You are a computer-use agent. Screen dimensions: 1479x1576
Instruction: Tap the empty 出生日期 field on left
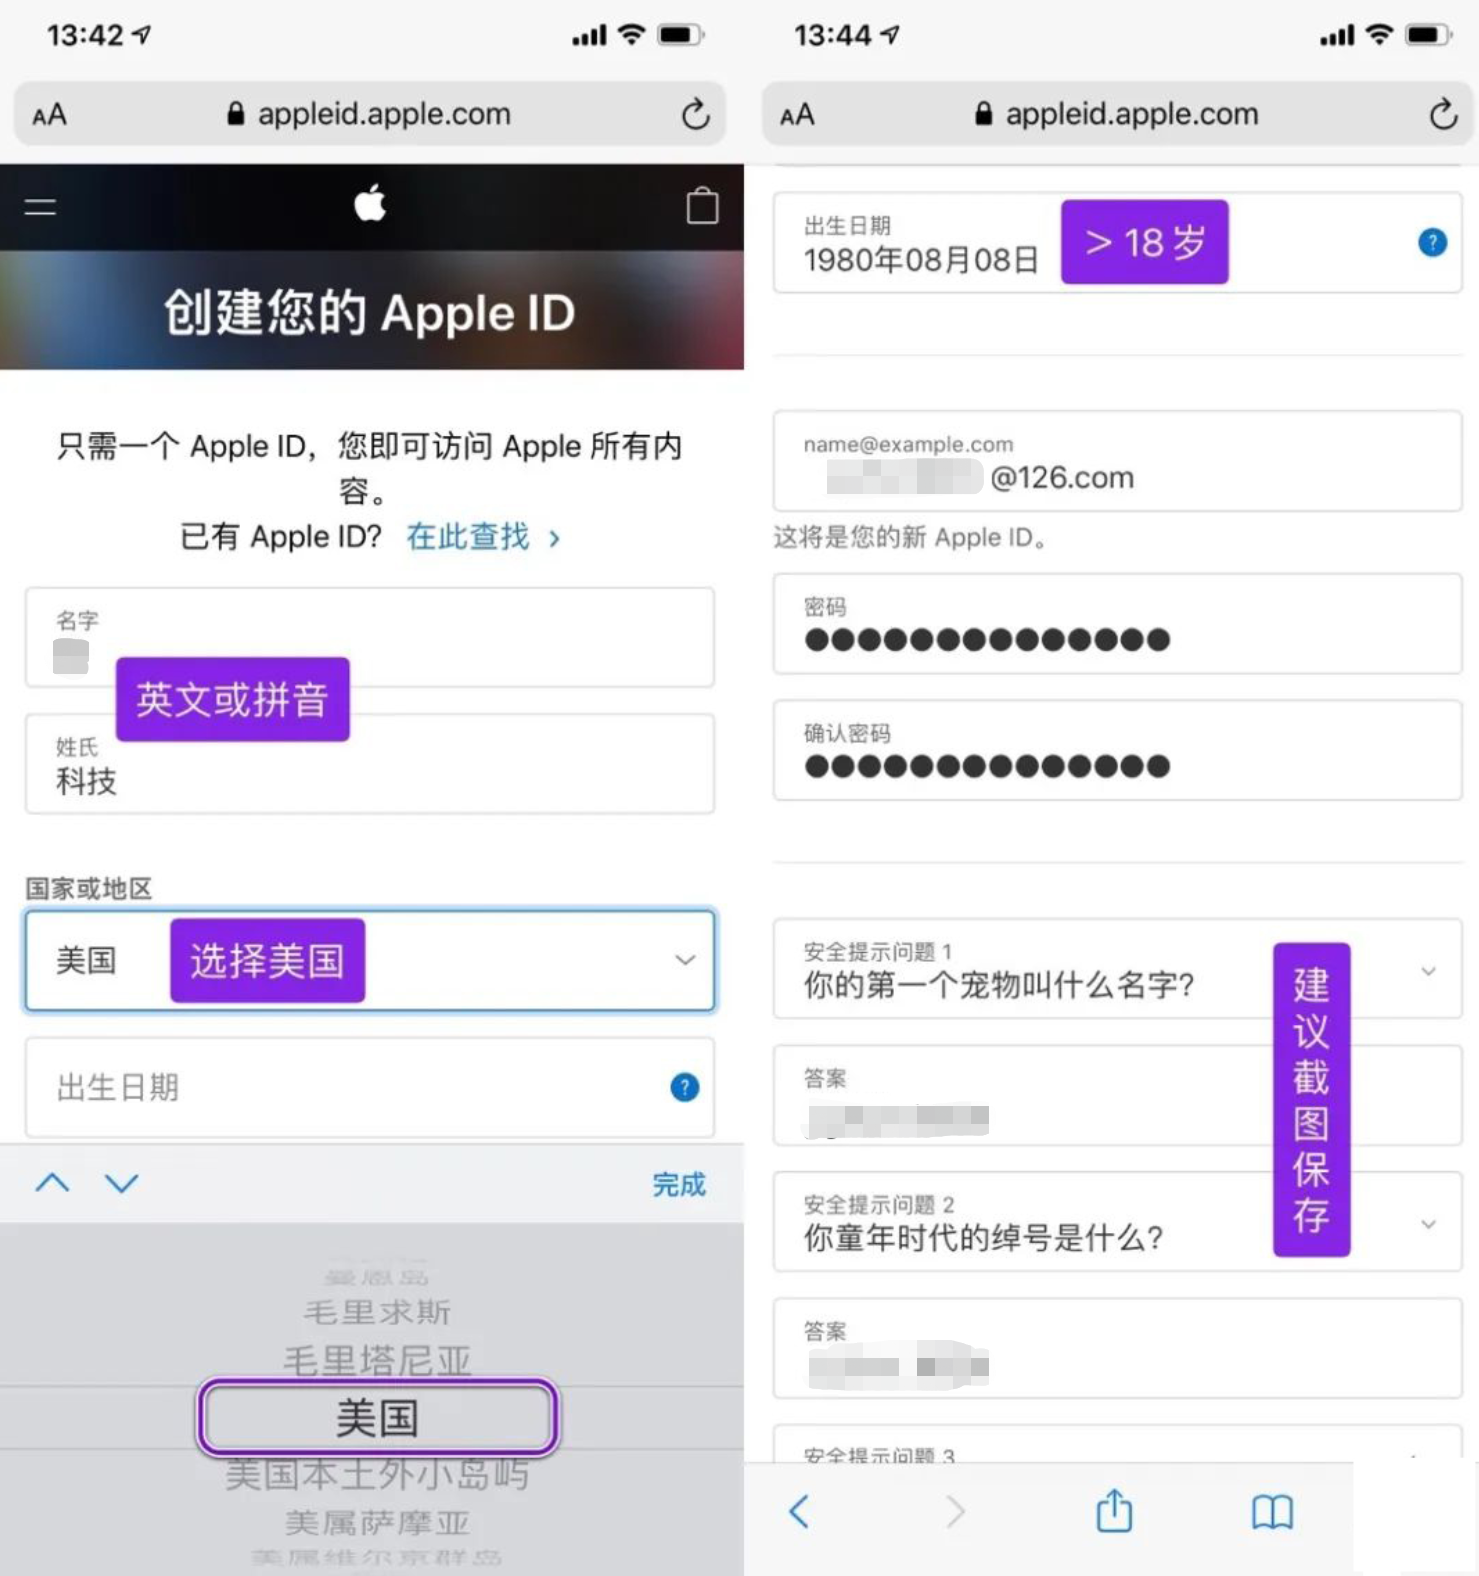370,1087
